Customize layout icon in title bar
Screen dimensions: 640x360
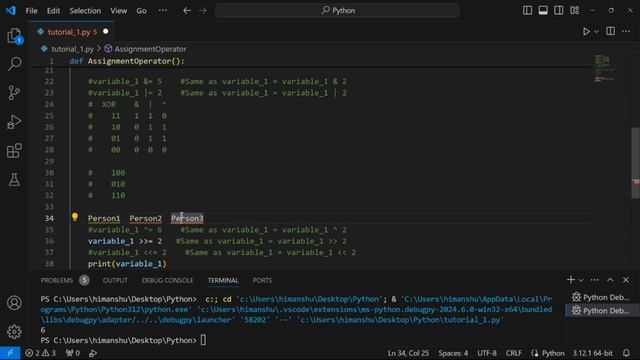coord(575,10)
